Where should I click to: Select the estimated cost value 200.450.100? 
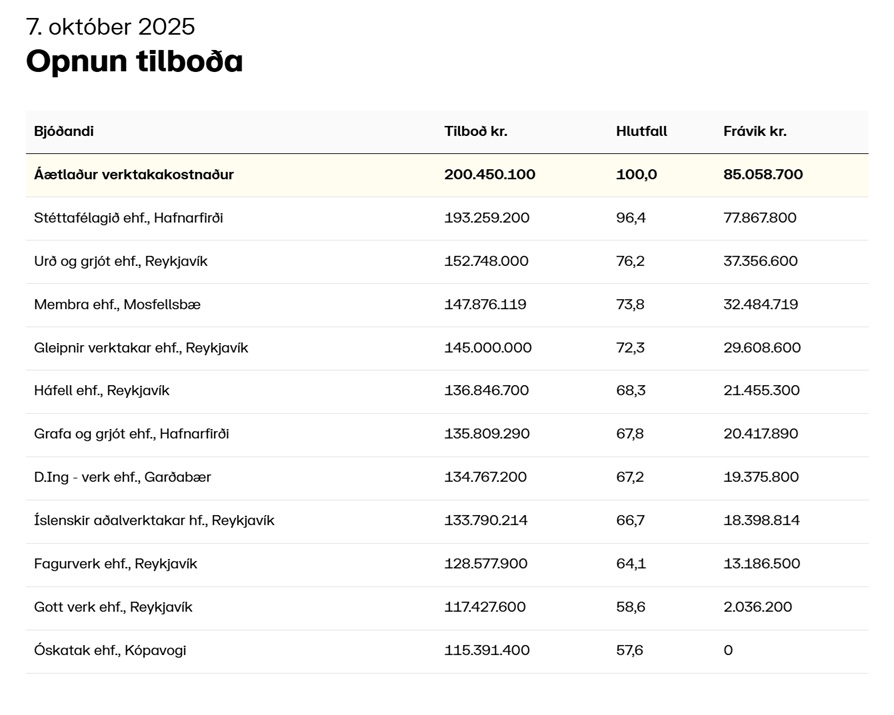point(490,174)
